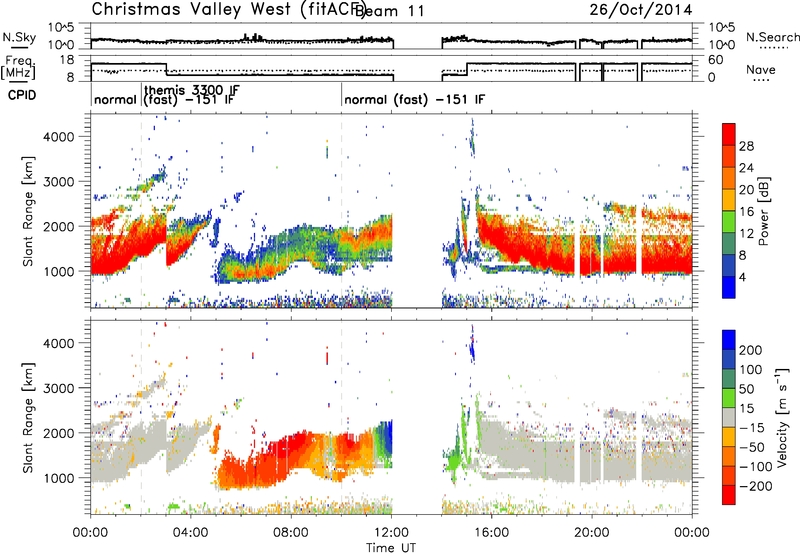This screenshot has height=554, width=800.
Task: Click the N.Search legend label
Action: pos(772,37)
